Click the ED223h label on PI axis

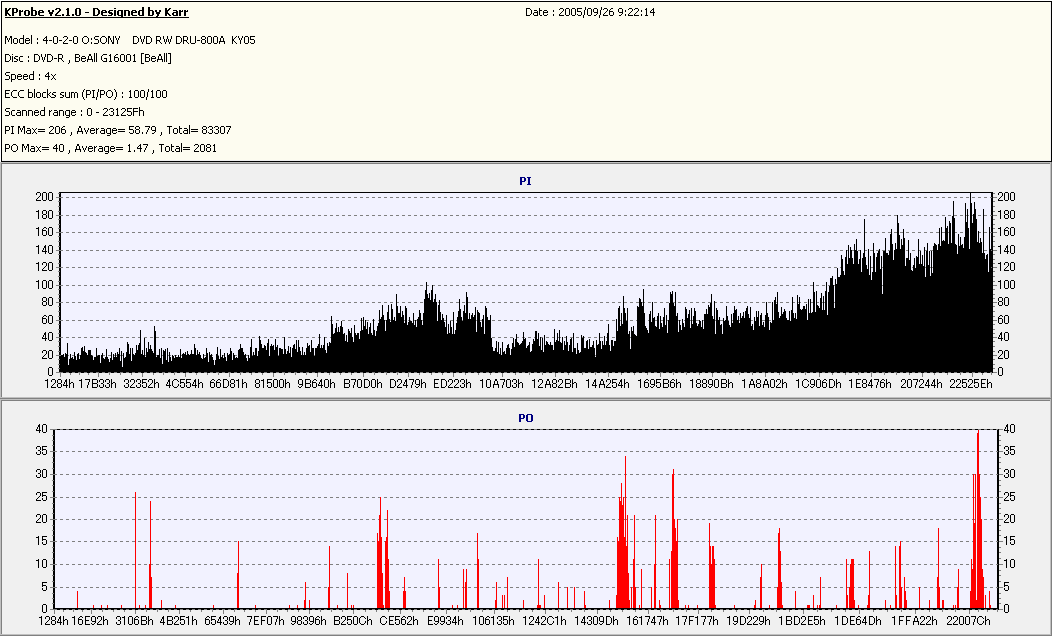pos(452,383)
